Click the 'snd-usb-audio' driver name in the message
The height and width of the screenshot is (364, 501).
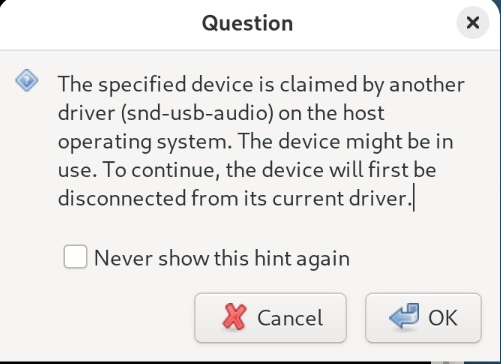[x=198, y=113]
